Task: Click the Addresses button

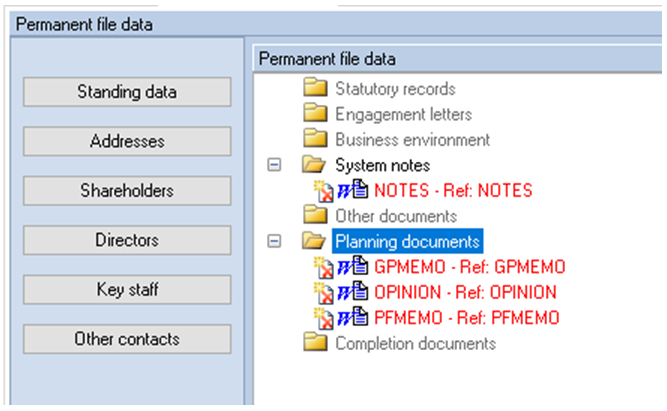Action: (127, 141)
